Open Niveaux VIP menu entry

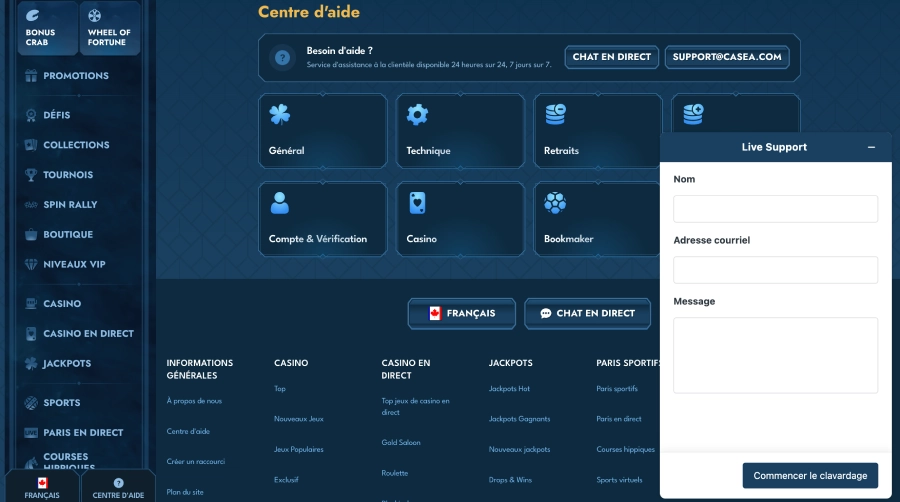[75, 264]
